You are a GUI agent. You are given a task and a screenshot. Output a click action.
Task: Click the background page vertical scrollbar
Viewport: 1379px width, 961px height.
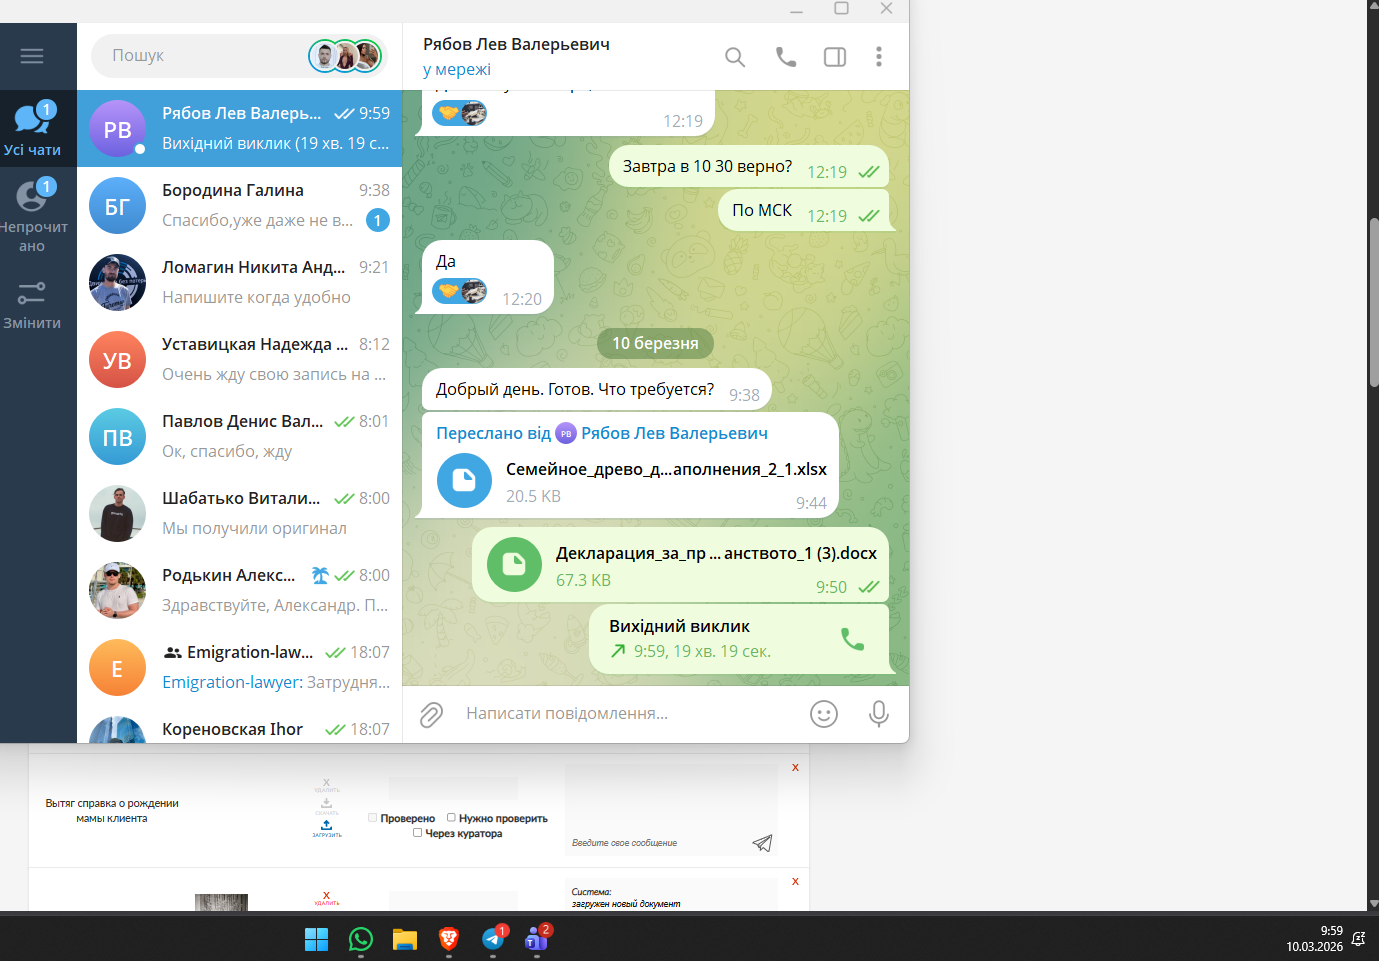pyautogui.click(x=1373, y=300)
